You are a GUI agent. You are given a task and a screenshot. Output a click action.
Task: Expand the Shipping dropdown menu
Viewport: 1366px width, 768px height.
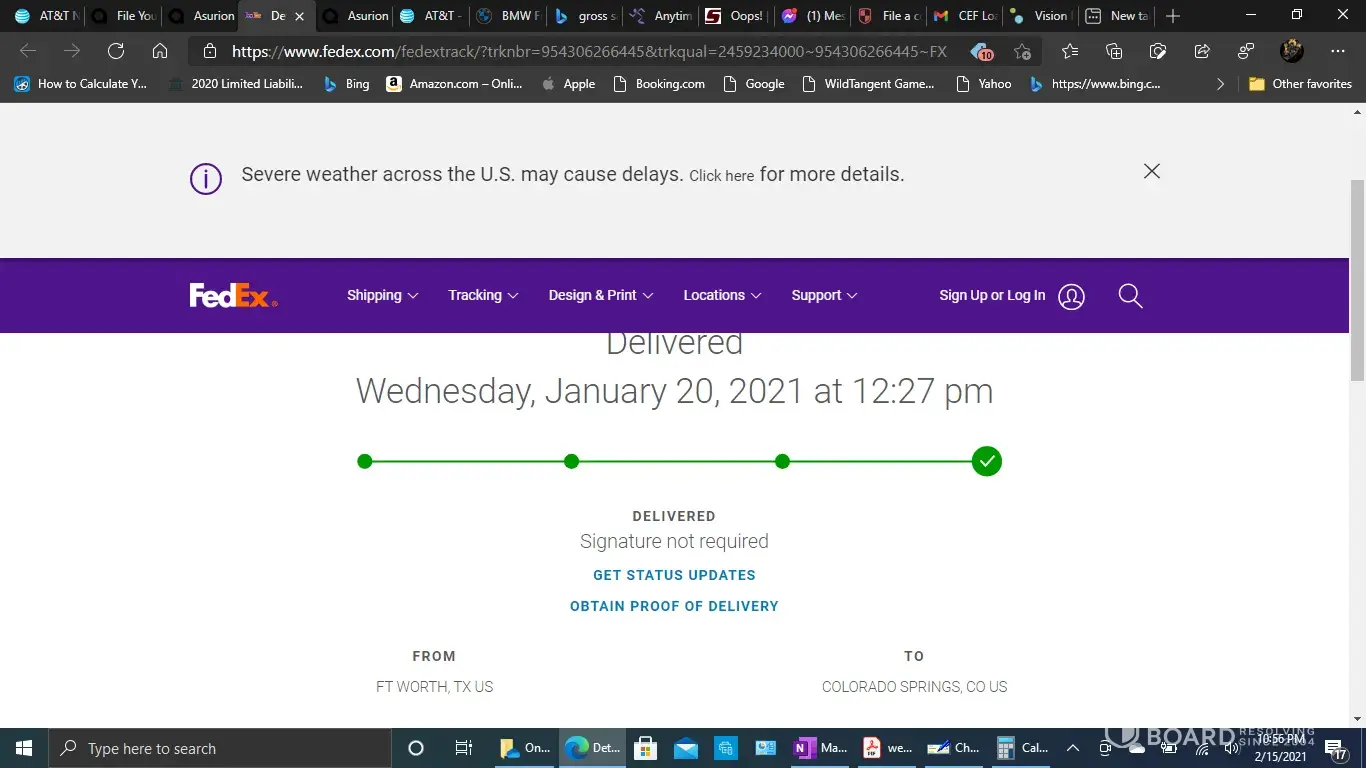click(x=382, y=296)
